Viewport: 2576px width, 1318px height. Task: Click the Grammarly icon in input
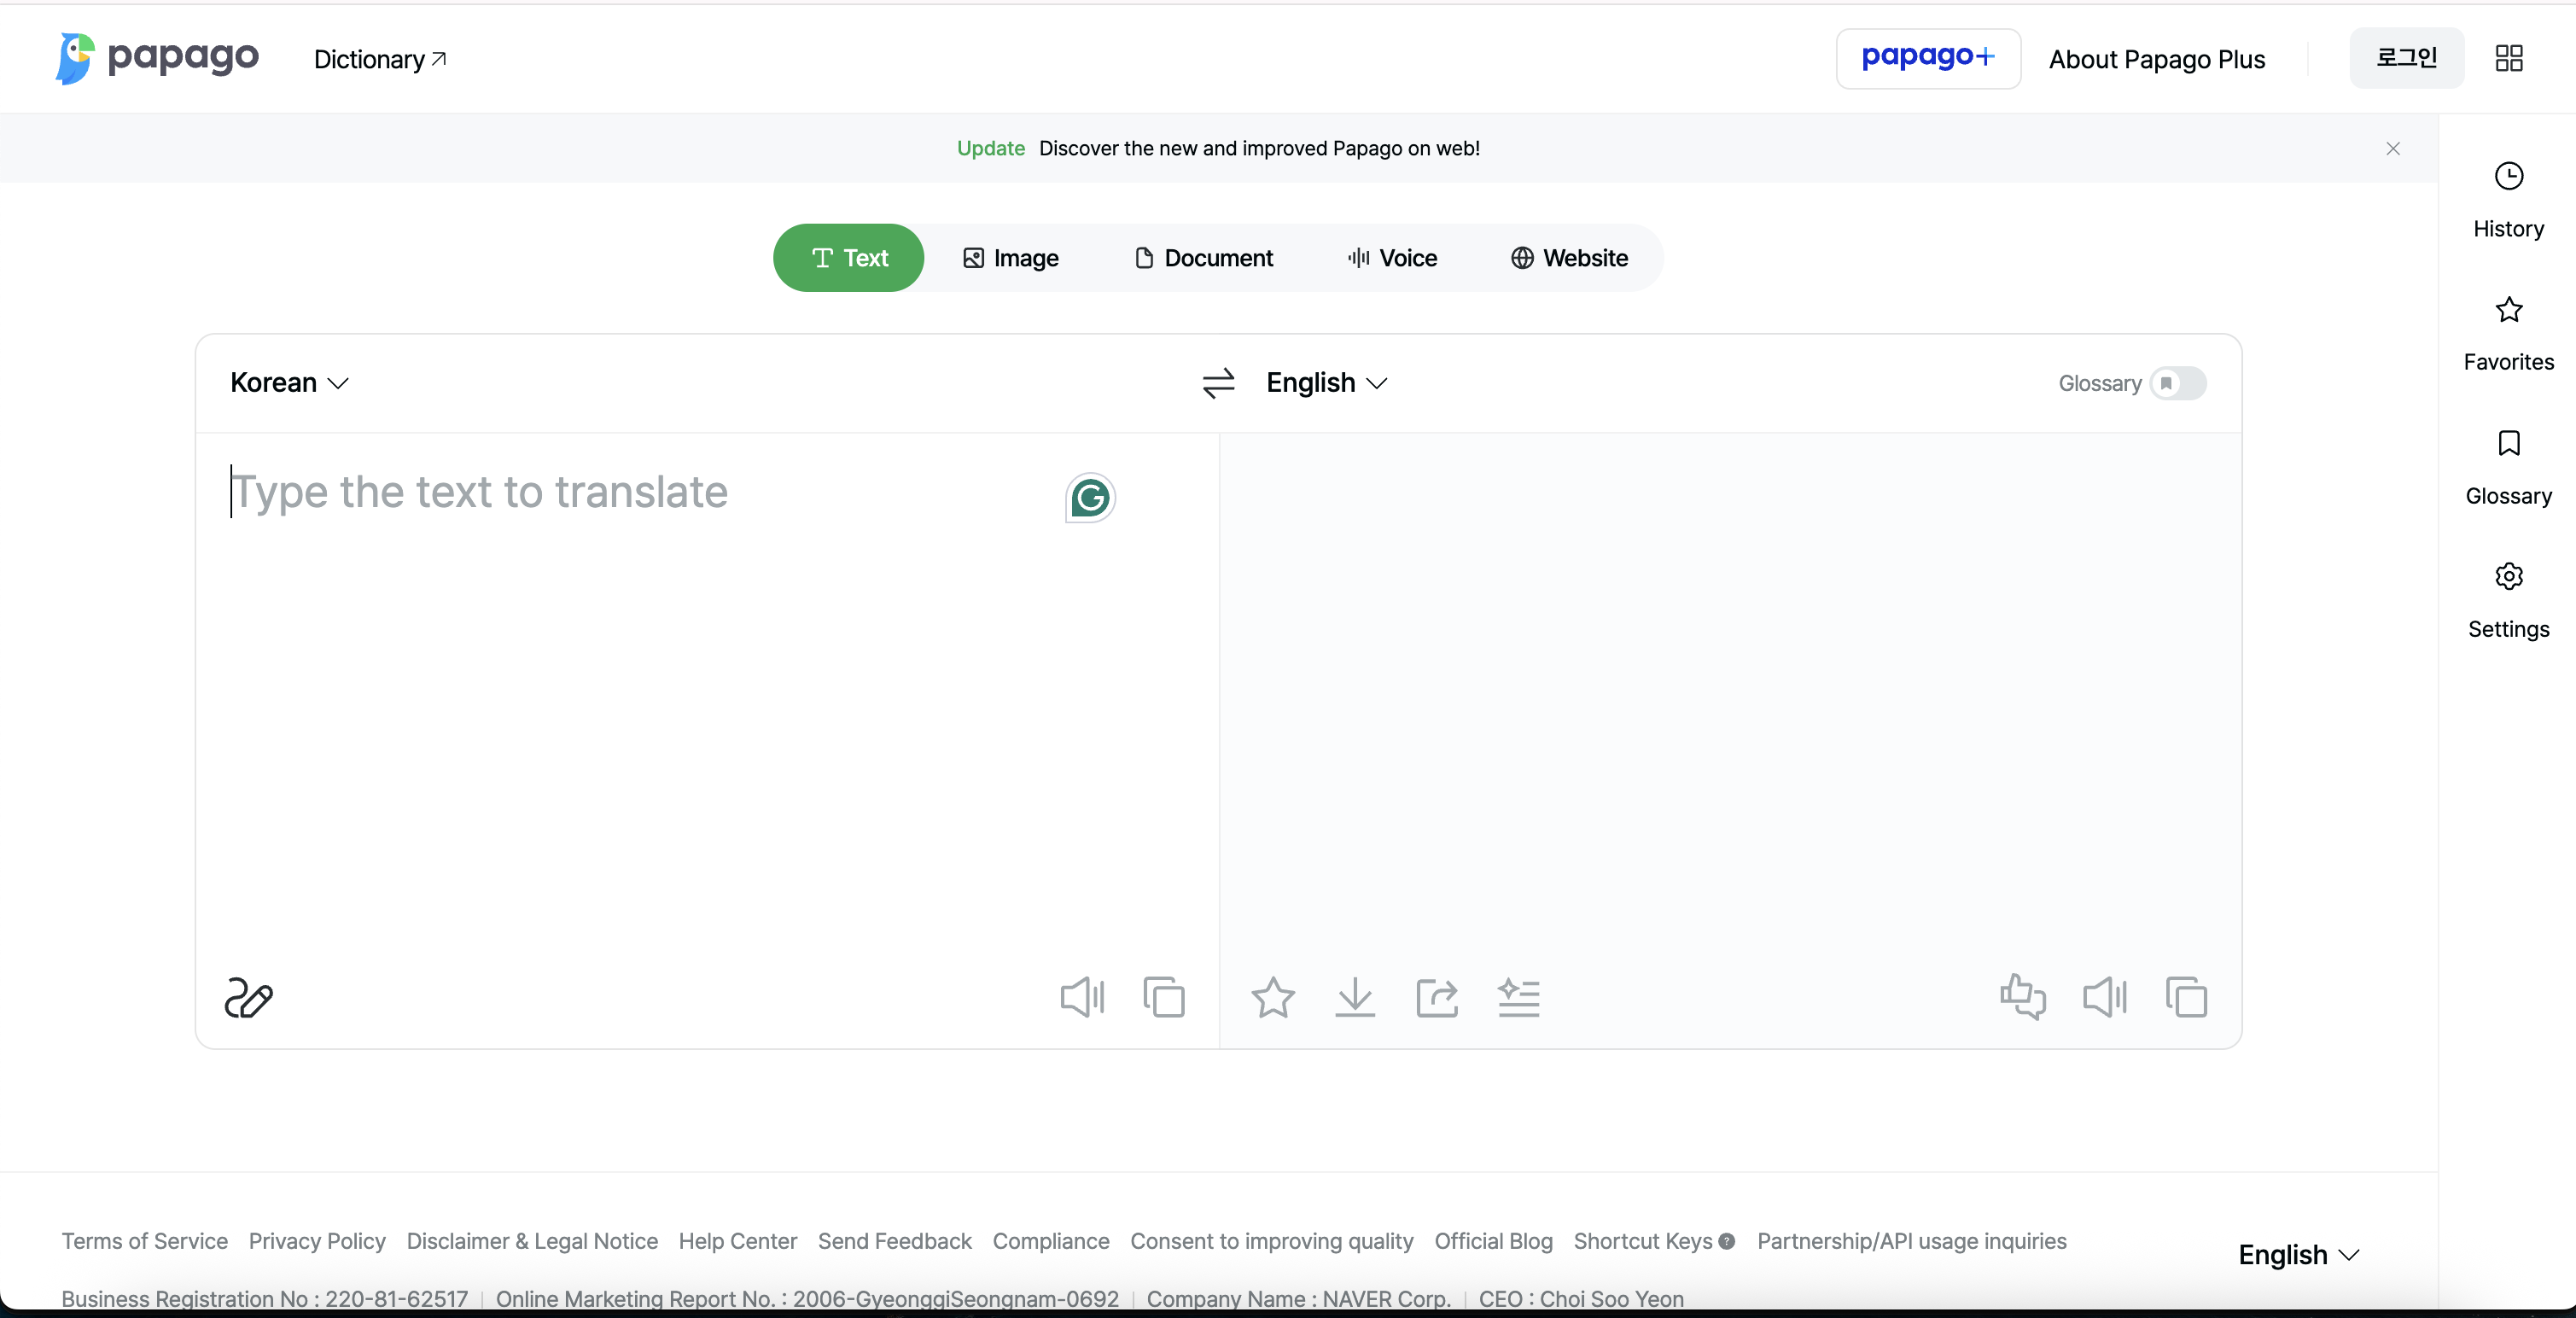[x=1090, y=497]
